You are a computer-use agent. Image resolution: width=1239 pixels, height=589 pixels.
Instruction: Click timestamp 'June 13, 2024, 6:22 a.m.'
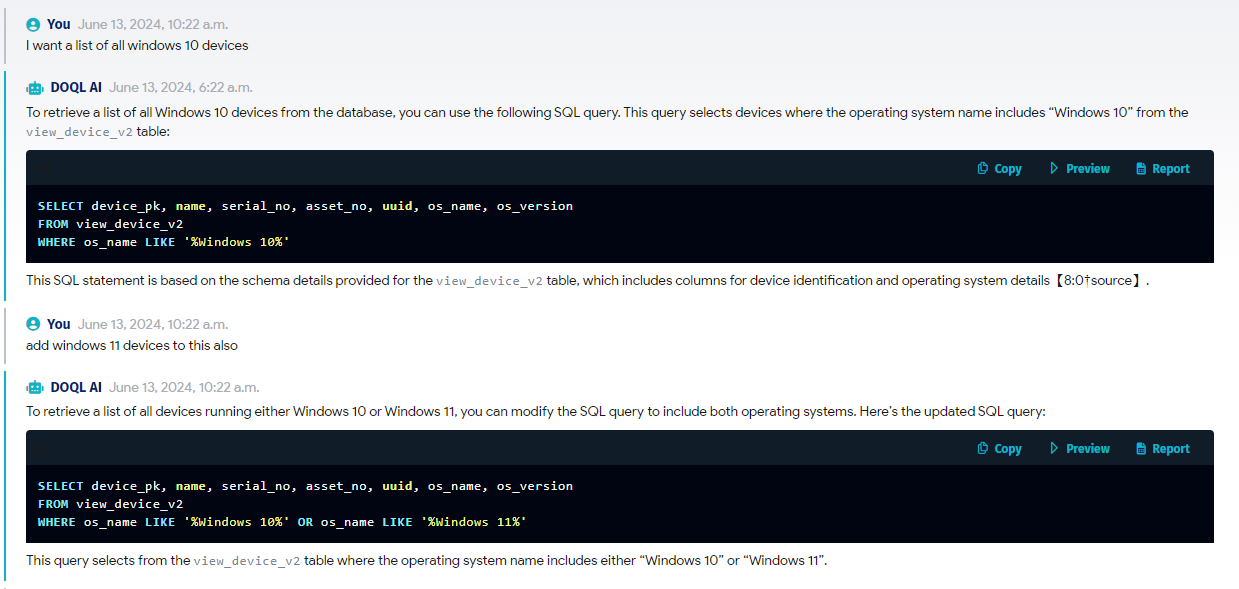[x=181, y=87]
